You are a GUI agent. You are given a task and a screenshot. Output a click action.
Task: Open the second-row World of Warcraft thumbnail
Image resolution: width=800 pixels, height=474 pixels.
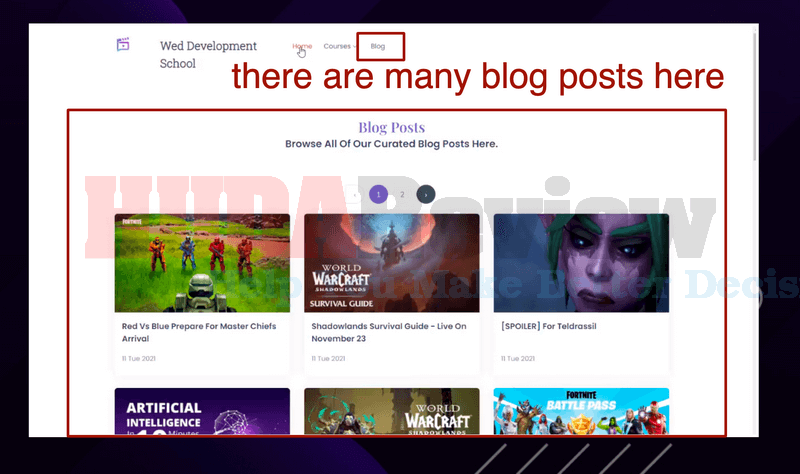click(x=392, y=411)
